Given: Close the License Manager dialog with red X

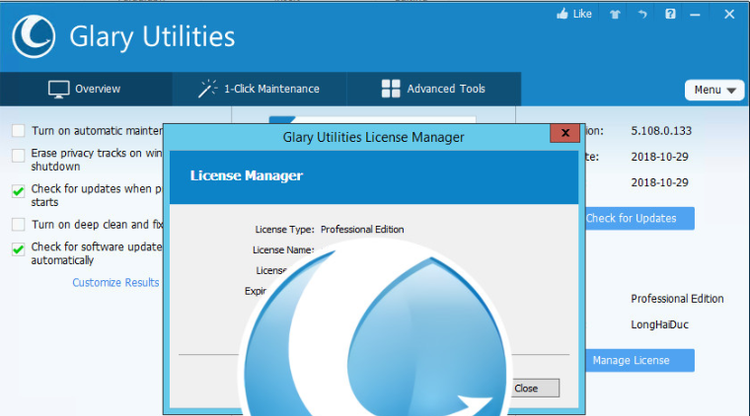Looking at the screenshot, I should (564, 133).
